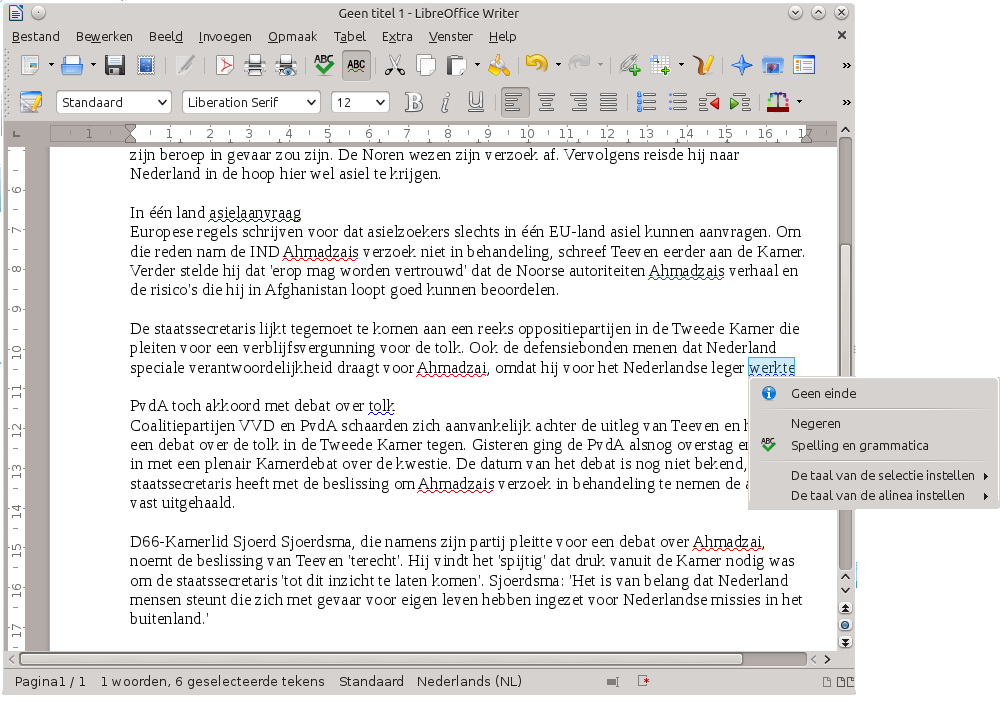Click the Standaard page style in status bar

click(371, 681)
